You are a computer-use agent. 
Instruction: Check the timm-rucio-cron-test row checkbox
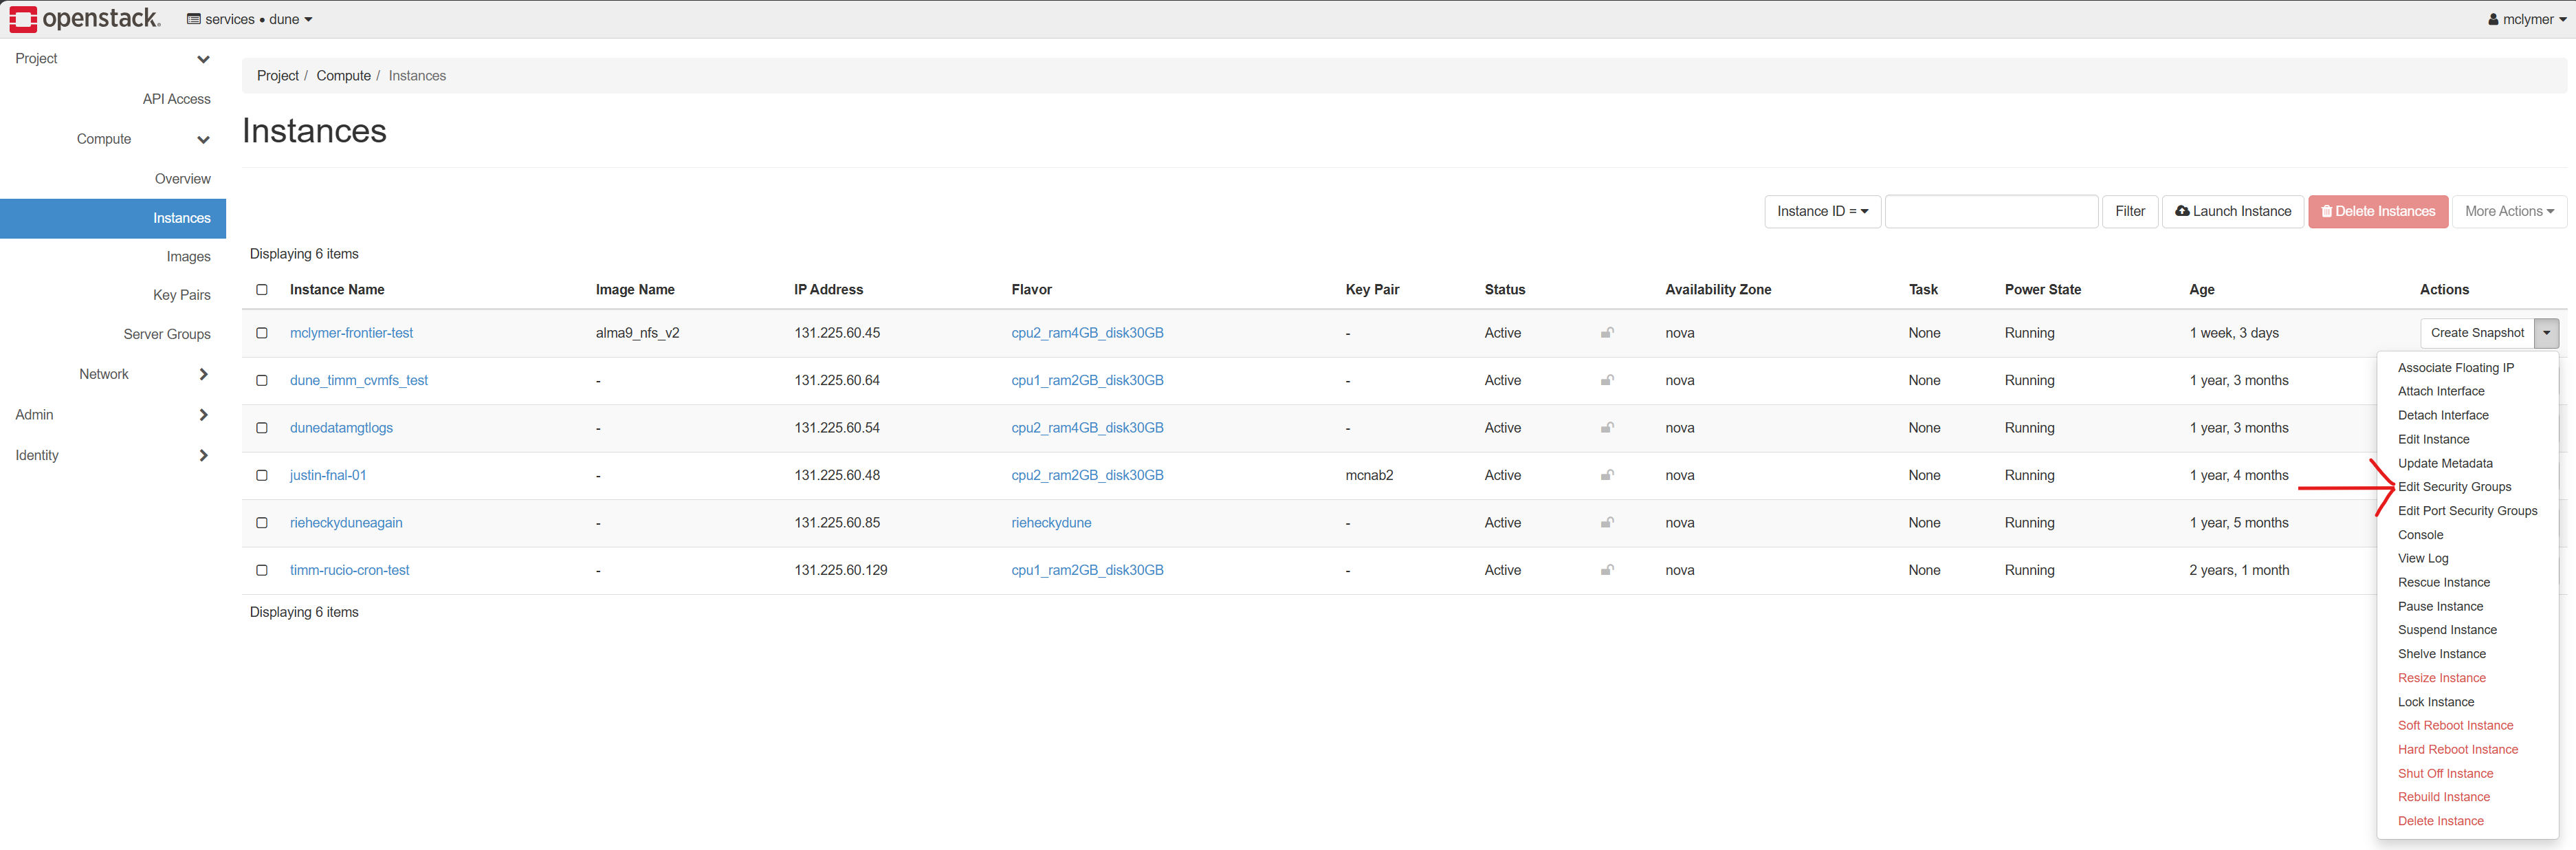(262, 570)
